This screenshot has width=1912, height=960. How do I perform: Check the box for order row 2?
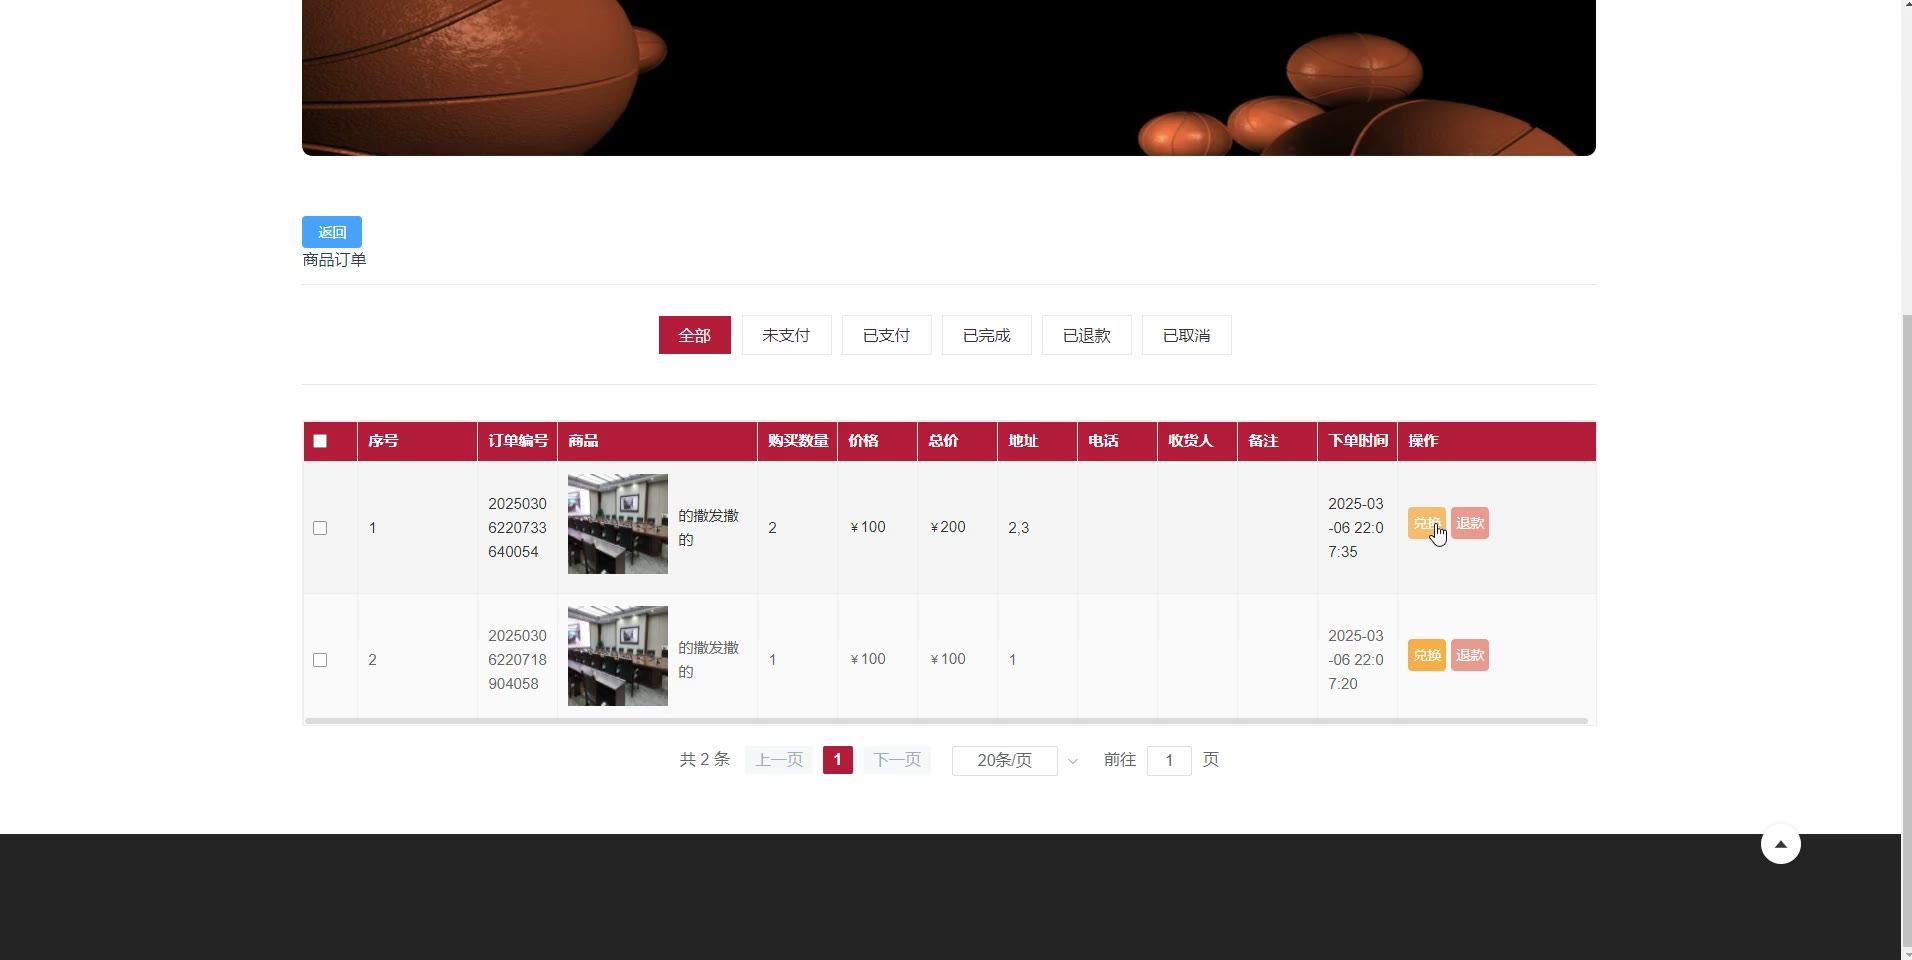(320, 660)
